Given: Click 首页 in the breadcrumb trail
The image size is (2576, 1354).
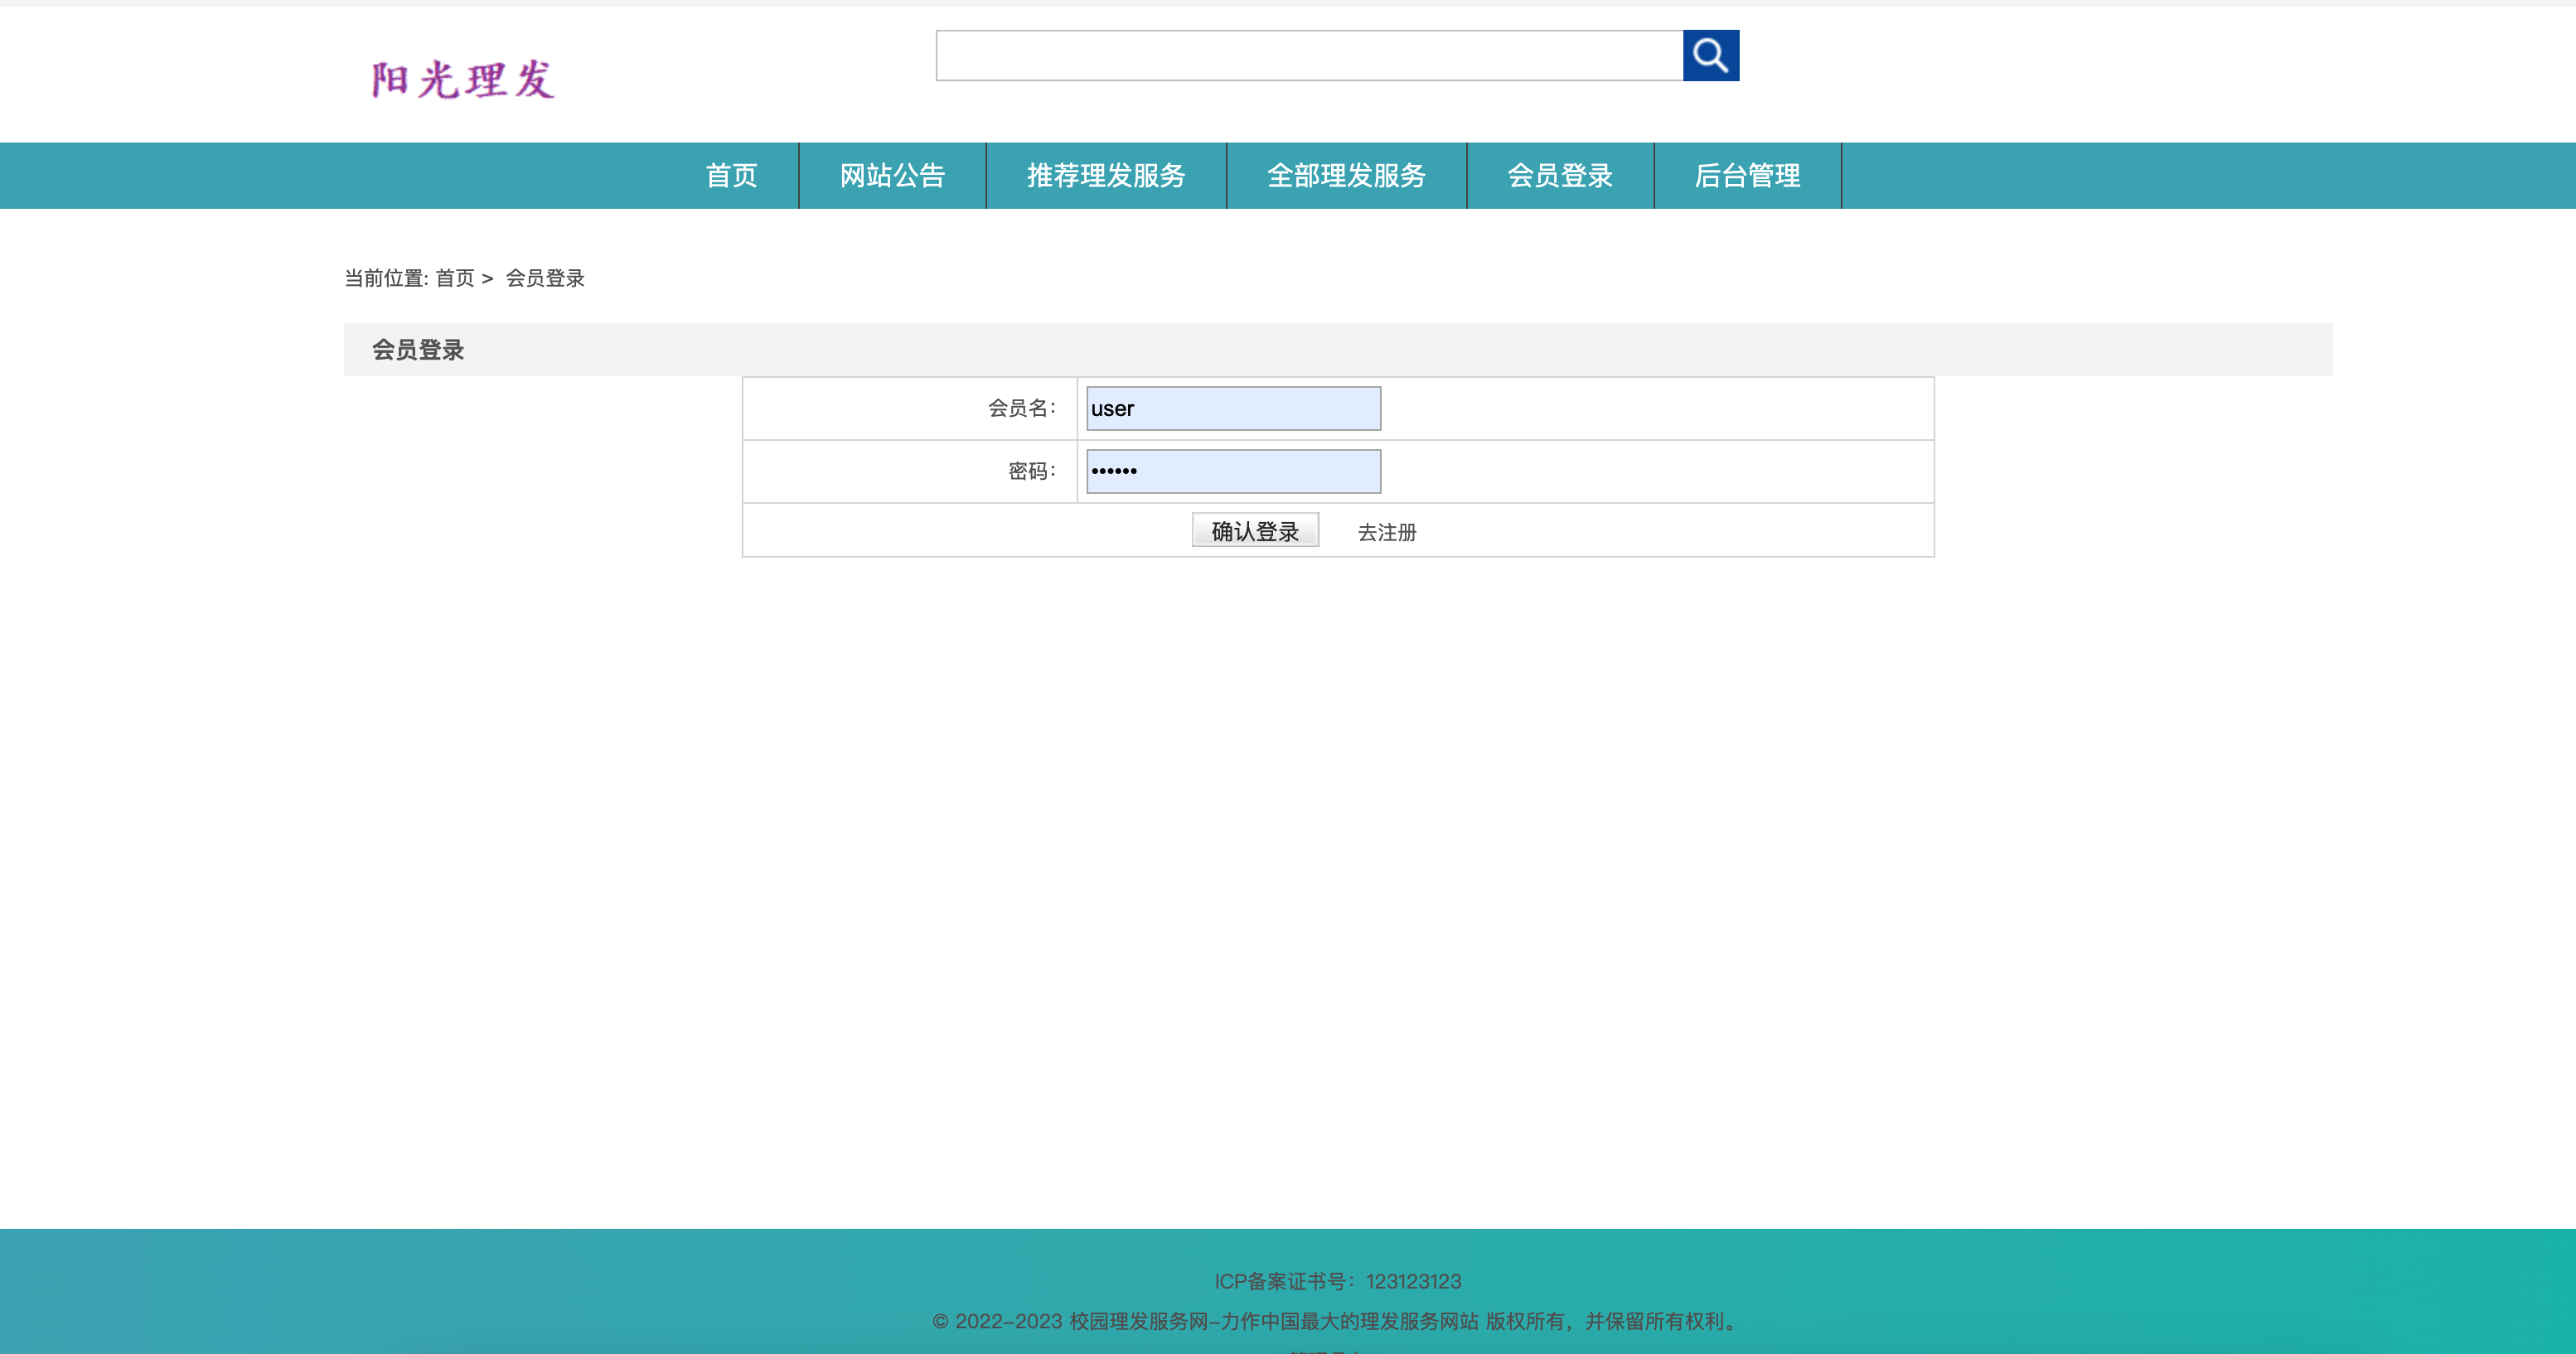Looking at the screenshot, I should coord(456,279).
